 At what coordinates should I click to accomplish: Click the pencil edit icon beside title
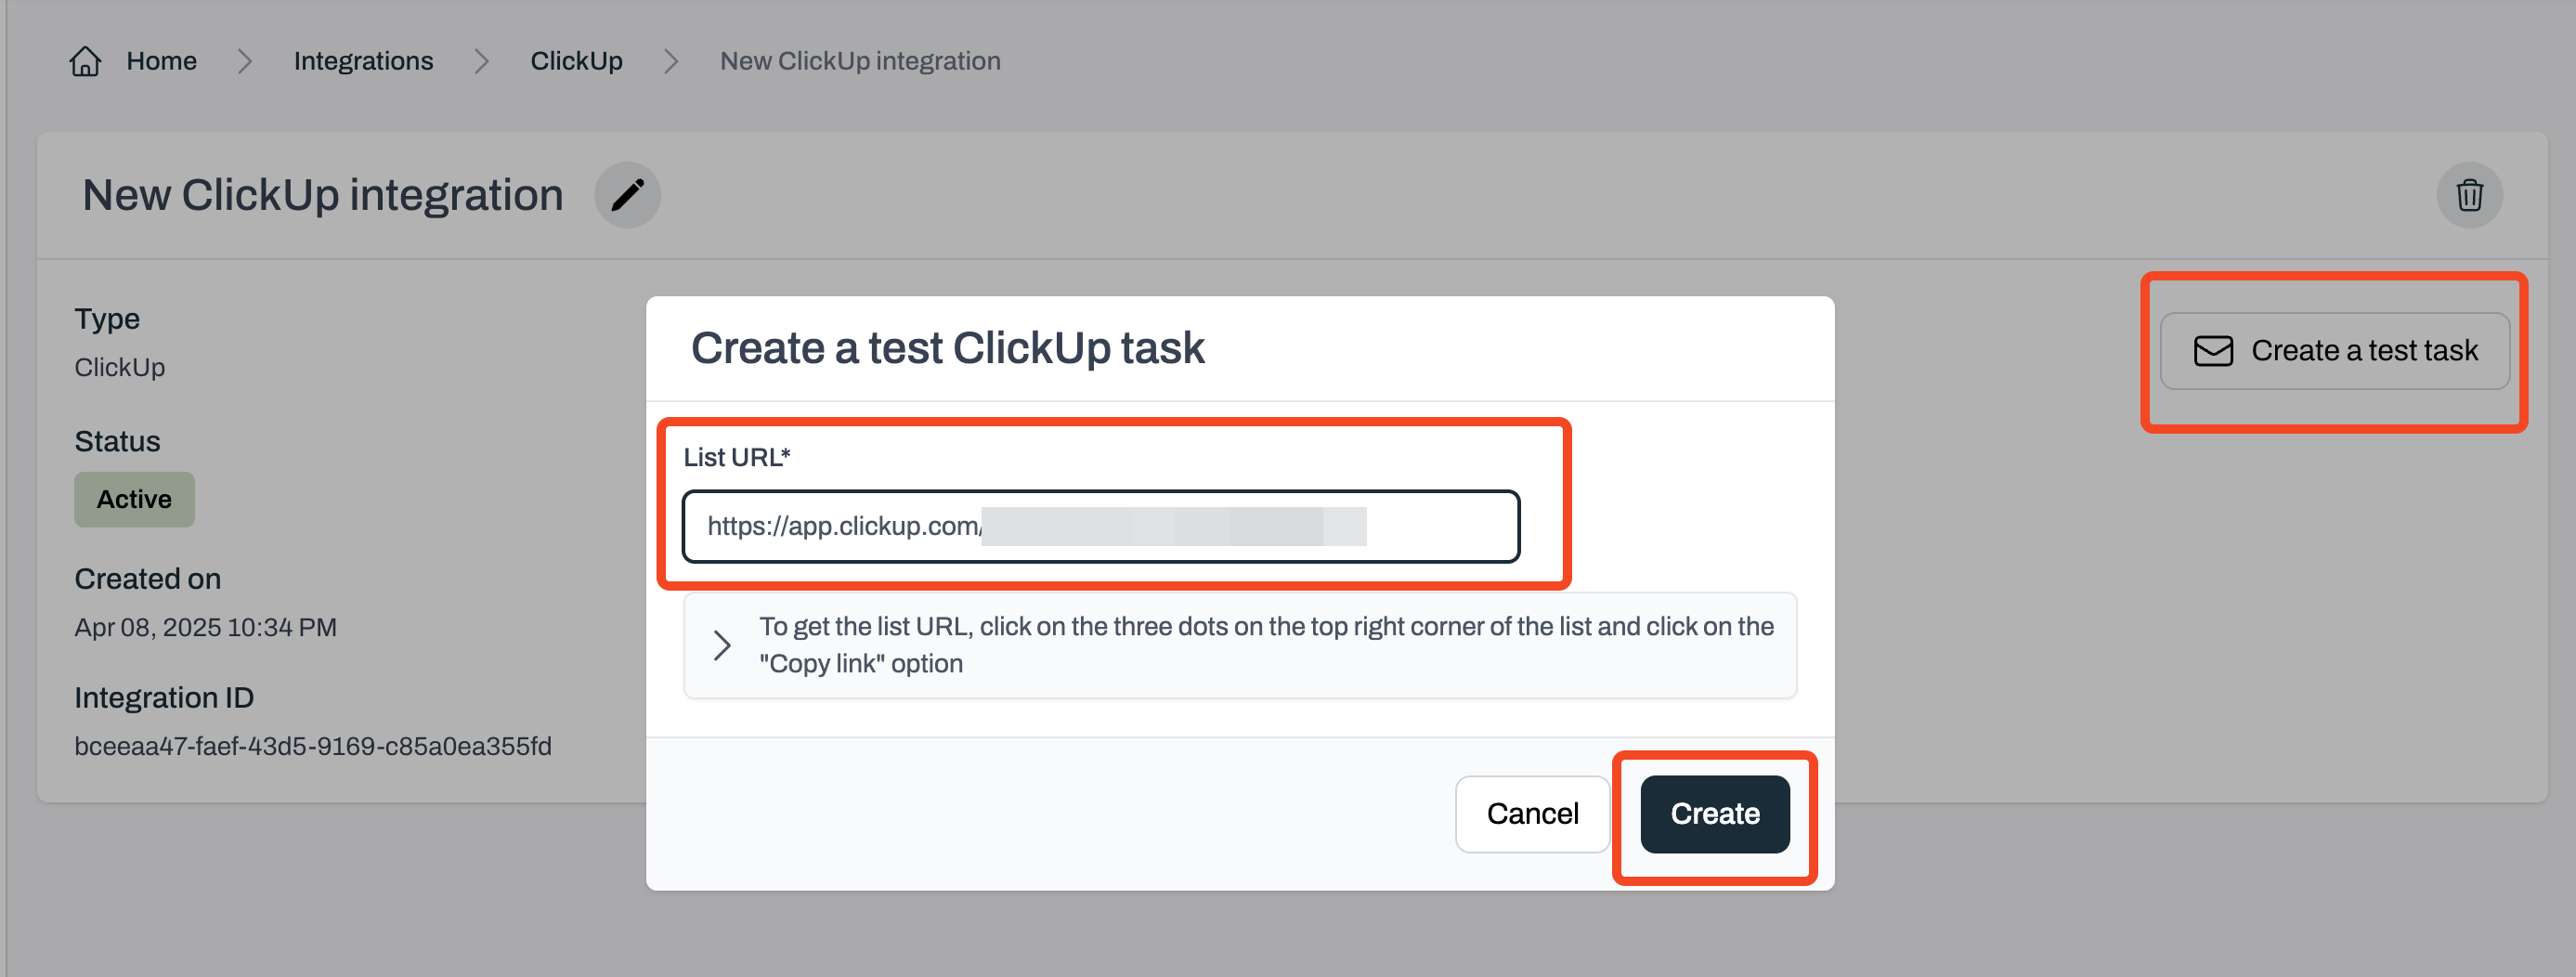(627, 195)
